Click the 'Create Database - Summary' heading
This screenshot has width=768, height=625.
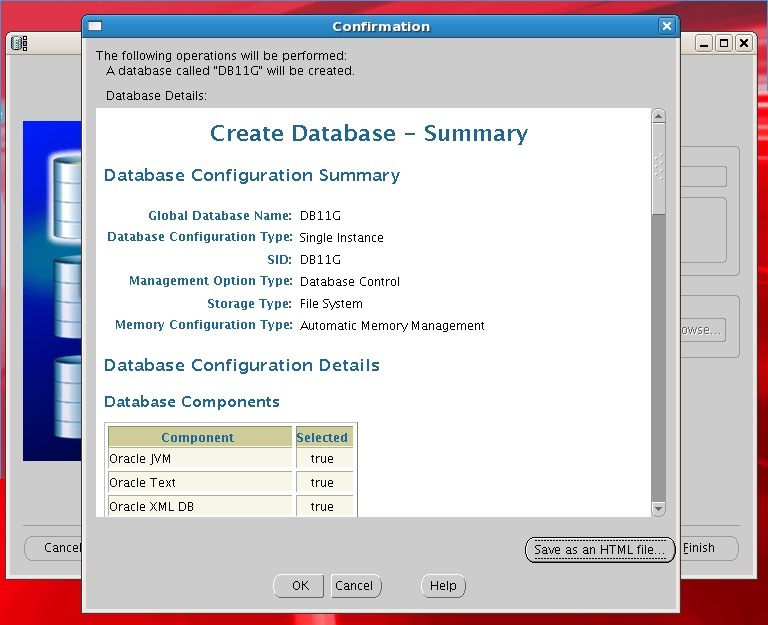[369, 133]
